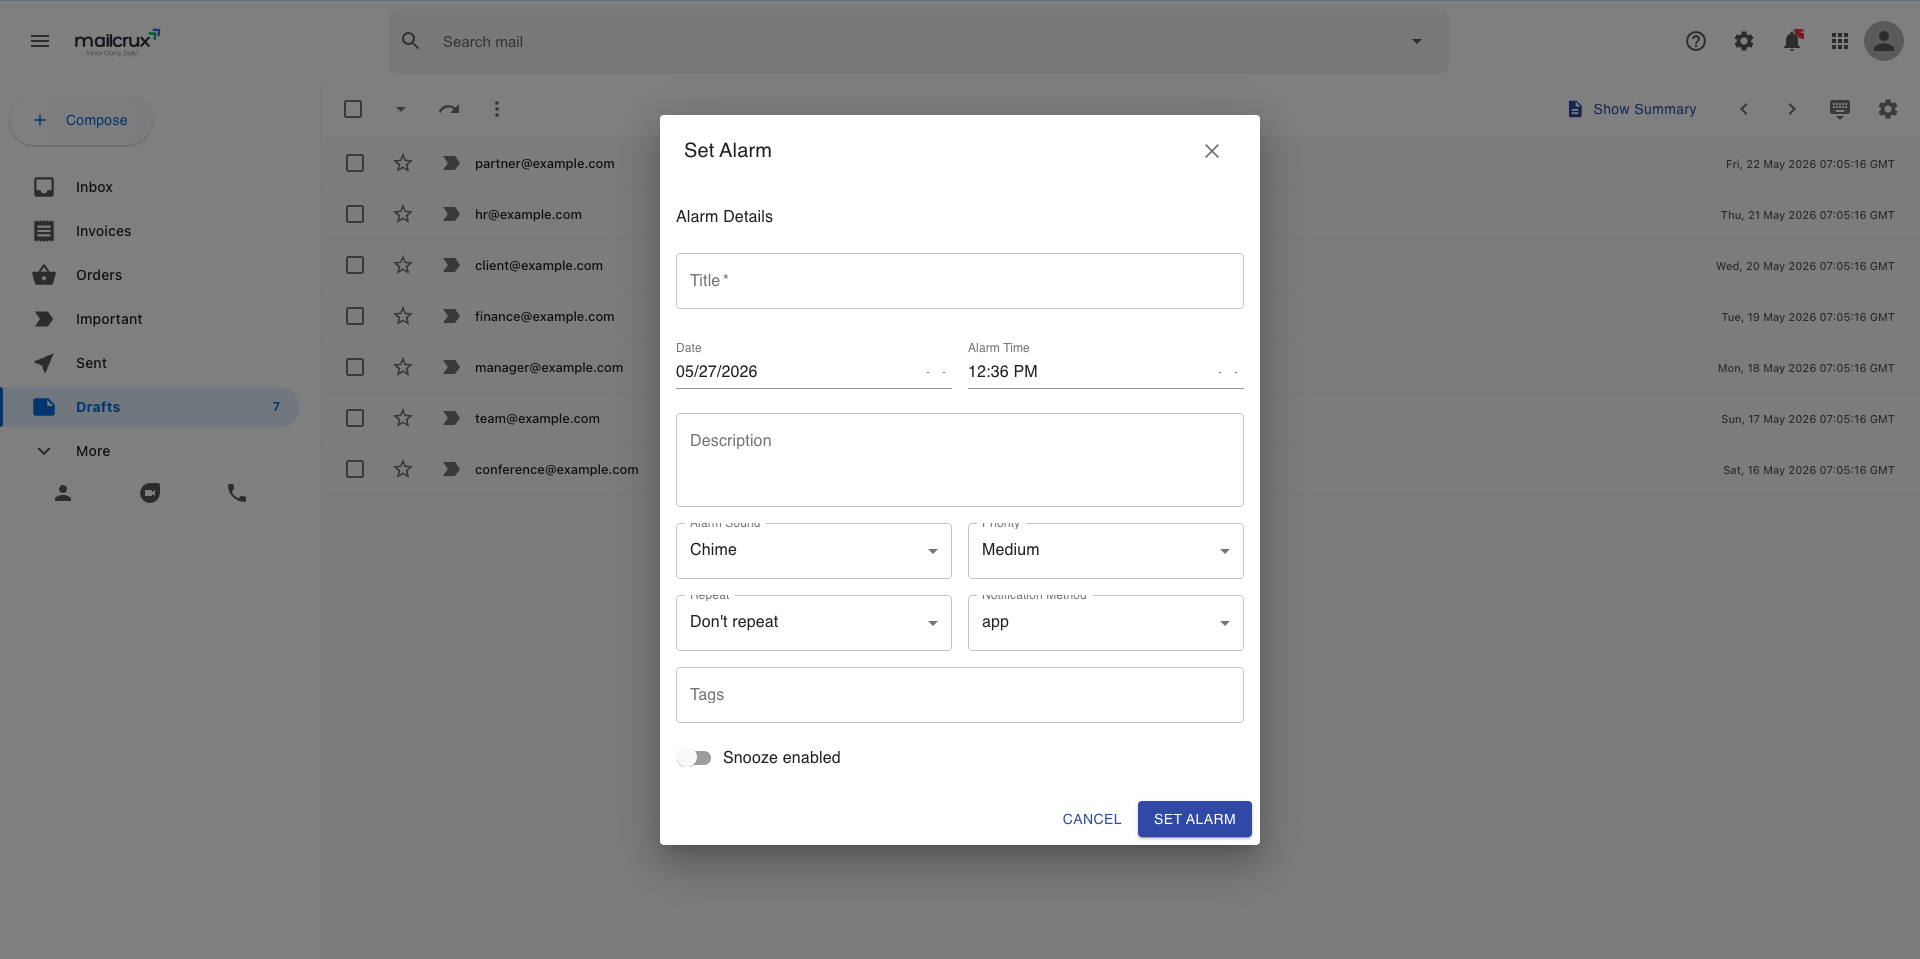Star the hr@example.com email
The image size is (1920, 959).
pos(403,214)
